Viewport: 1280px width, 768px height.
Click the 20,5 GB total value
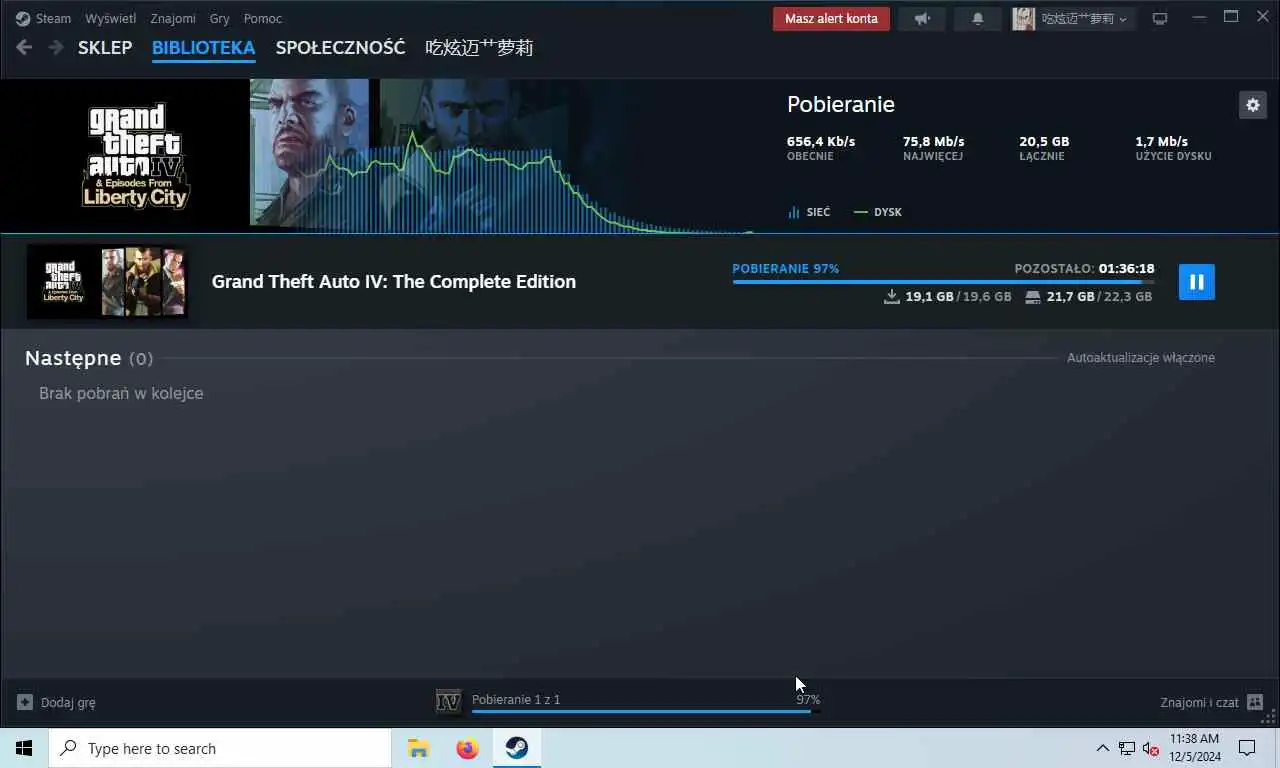pyautogui.click(x=1044, y=141)
